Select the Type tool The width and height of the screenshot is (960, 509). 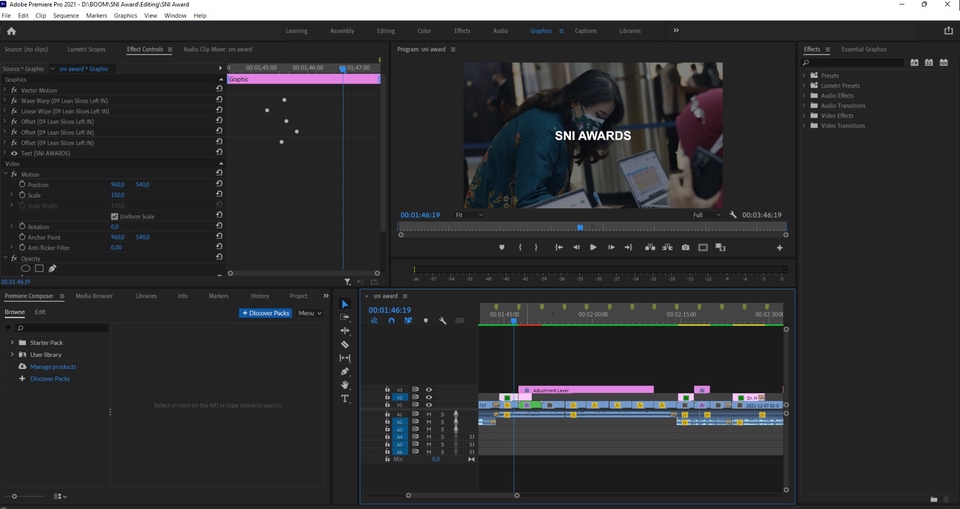coord(345,399)
